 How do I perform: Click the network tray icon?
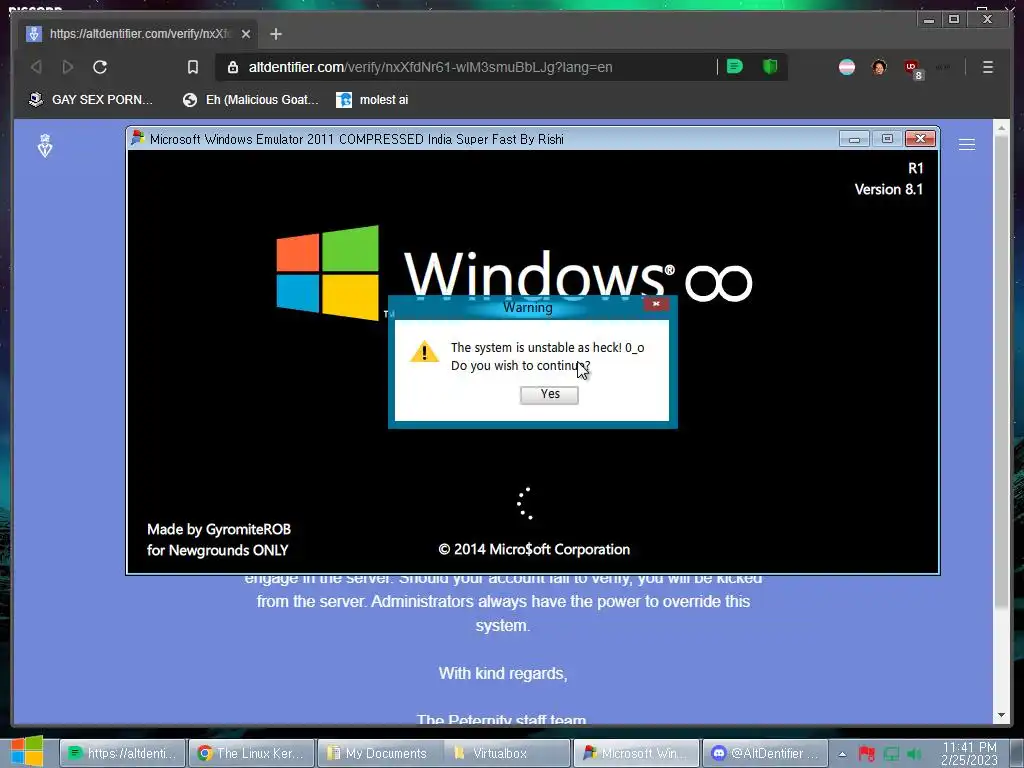point(891,754)
